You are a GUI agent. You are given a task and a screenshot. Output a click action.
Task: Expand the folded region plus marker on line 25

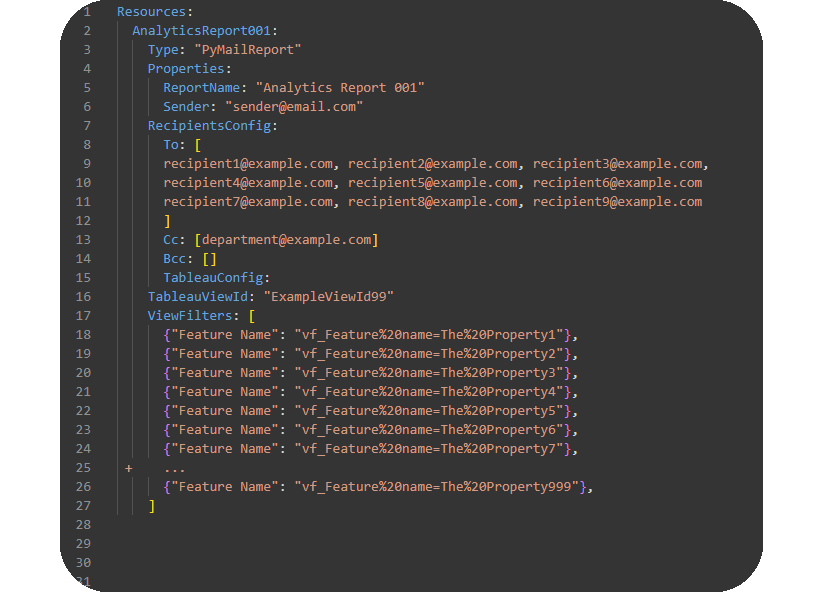coord(129,468)
